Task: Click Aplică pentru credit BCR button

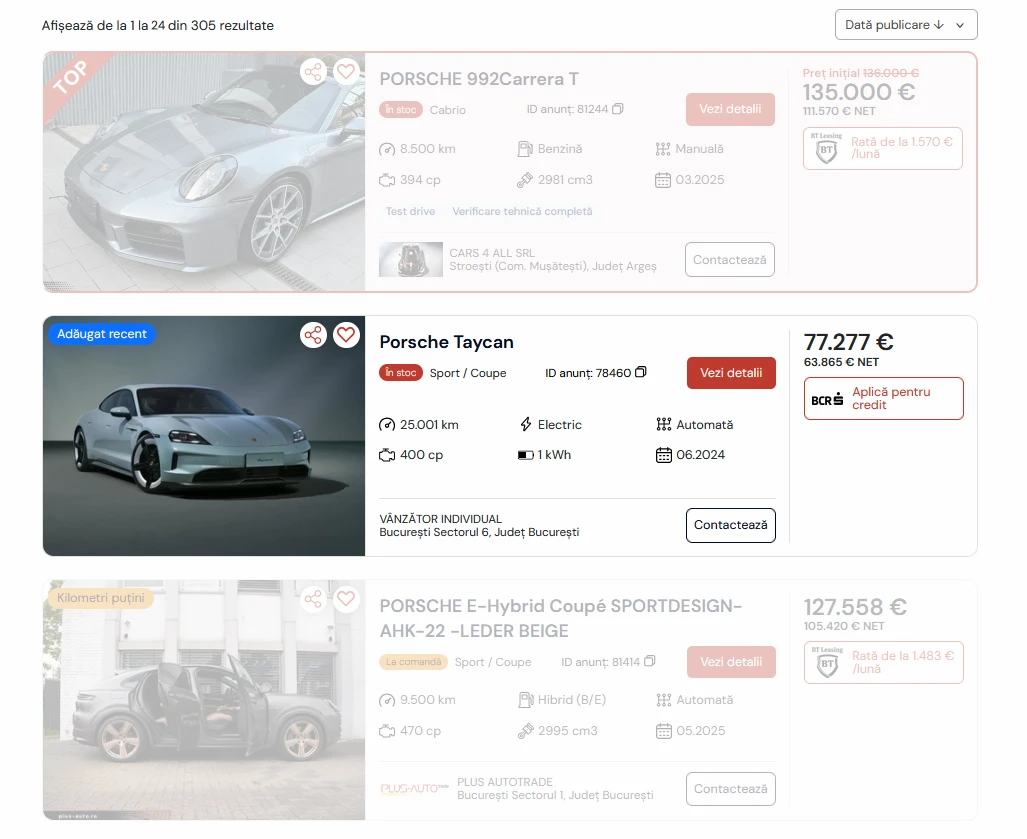Action: (x=884, y=398)
